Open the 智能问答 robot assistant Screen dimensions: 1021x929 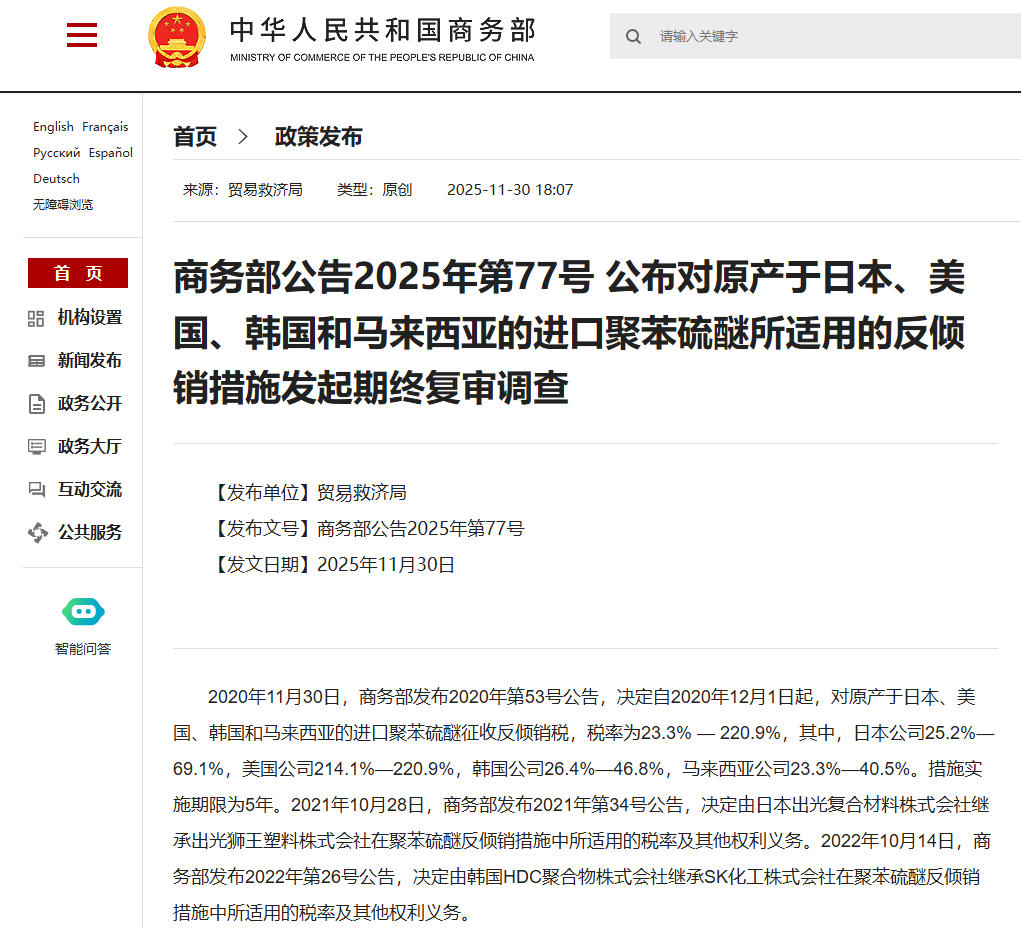[83, 612]
